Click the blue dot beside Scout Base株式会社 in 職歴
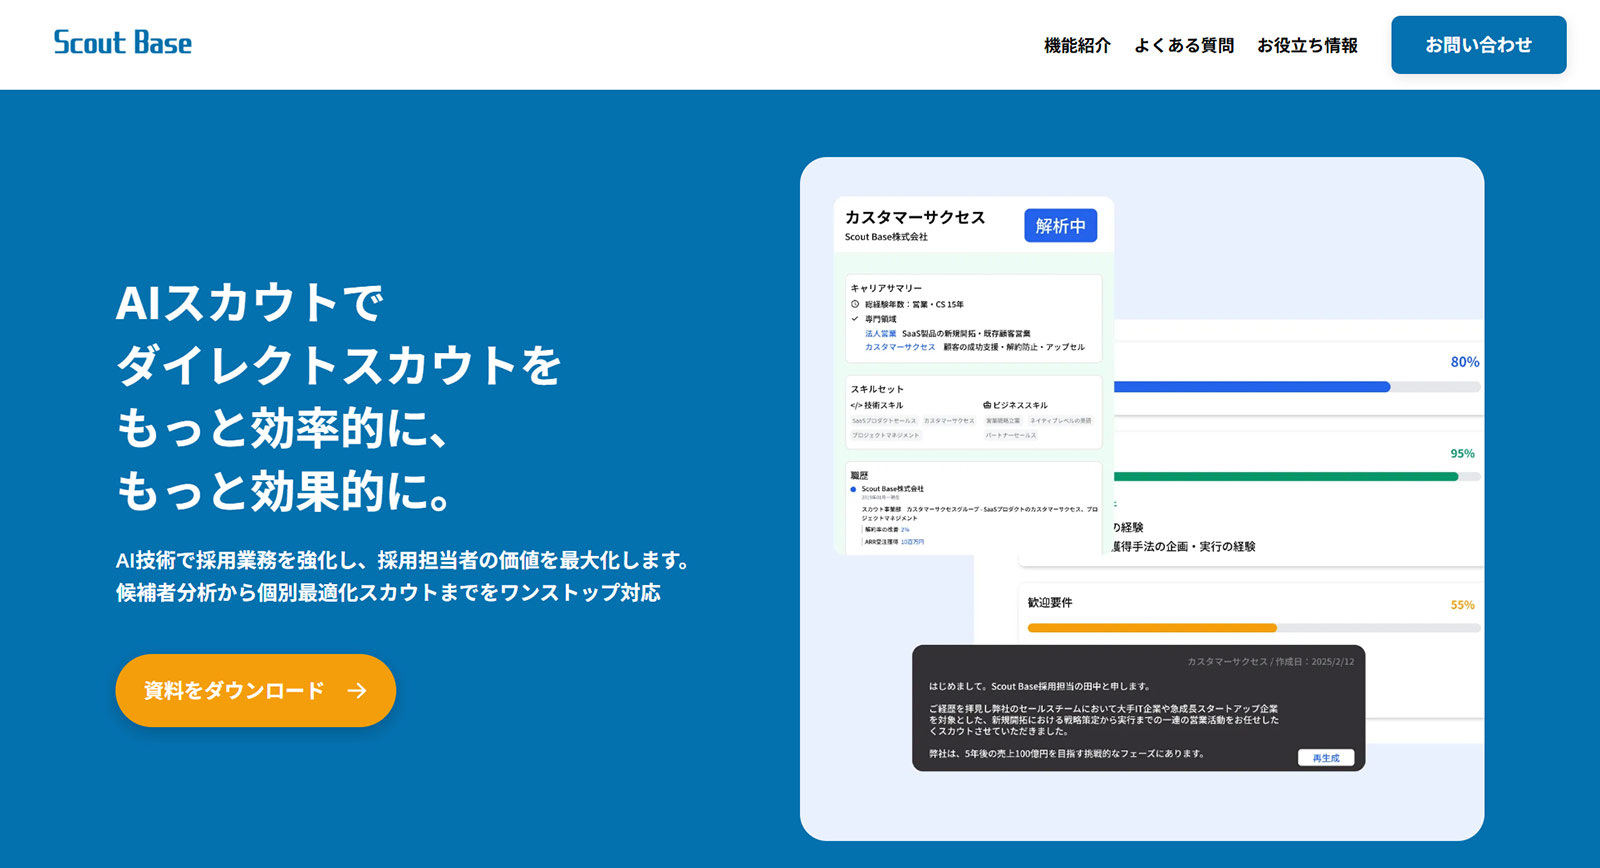Screen dimensions: 1600x868 853,489
